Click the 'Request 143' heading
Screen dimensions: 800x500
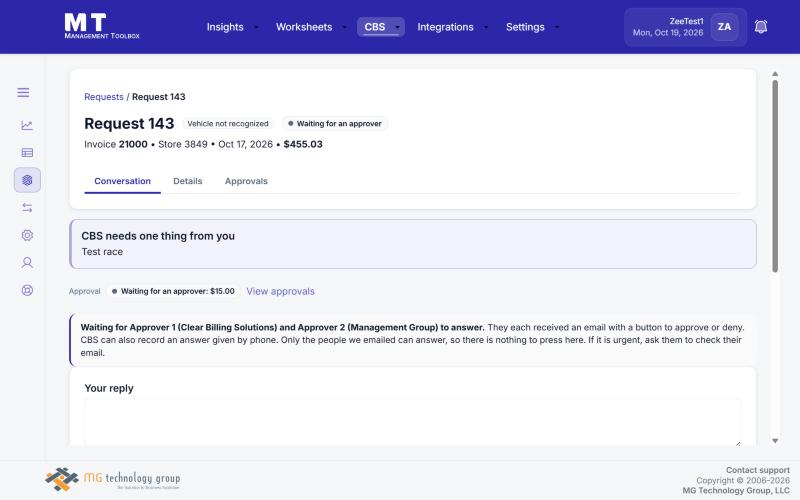coord(129,123)
